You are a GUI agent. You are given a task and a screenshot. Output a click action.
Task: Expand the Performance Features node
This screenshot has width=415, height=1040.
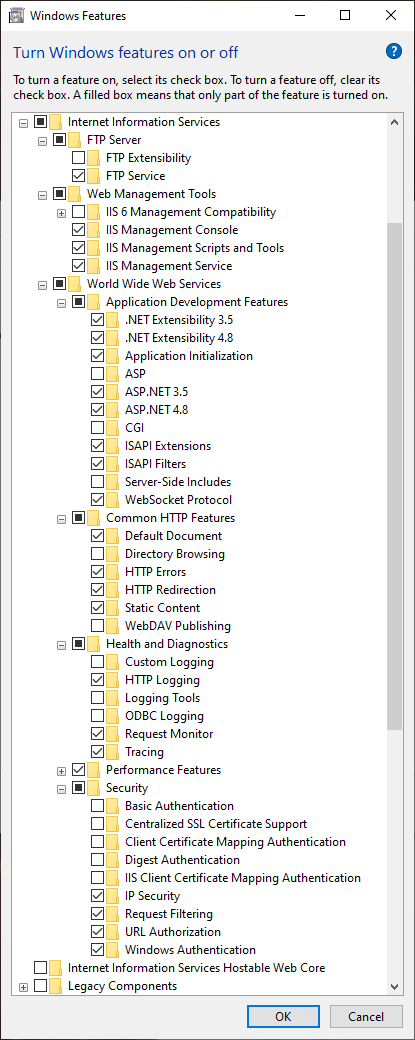[62, 771]
